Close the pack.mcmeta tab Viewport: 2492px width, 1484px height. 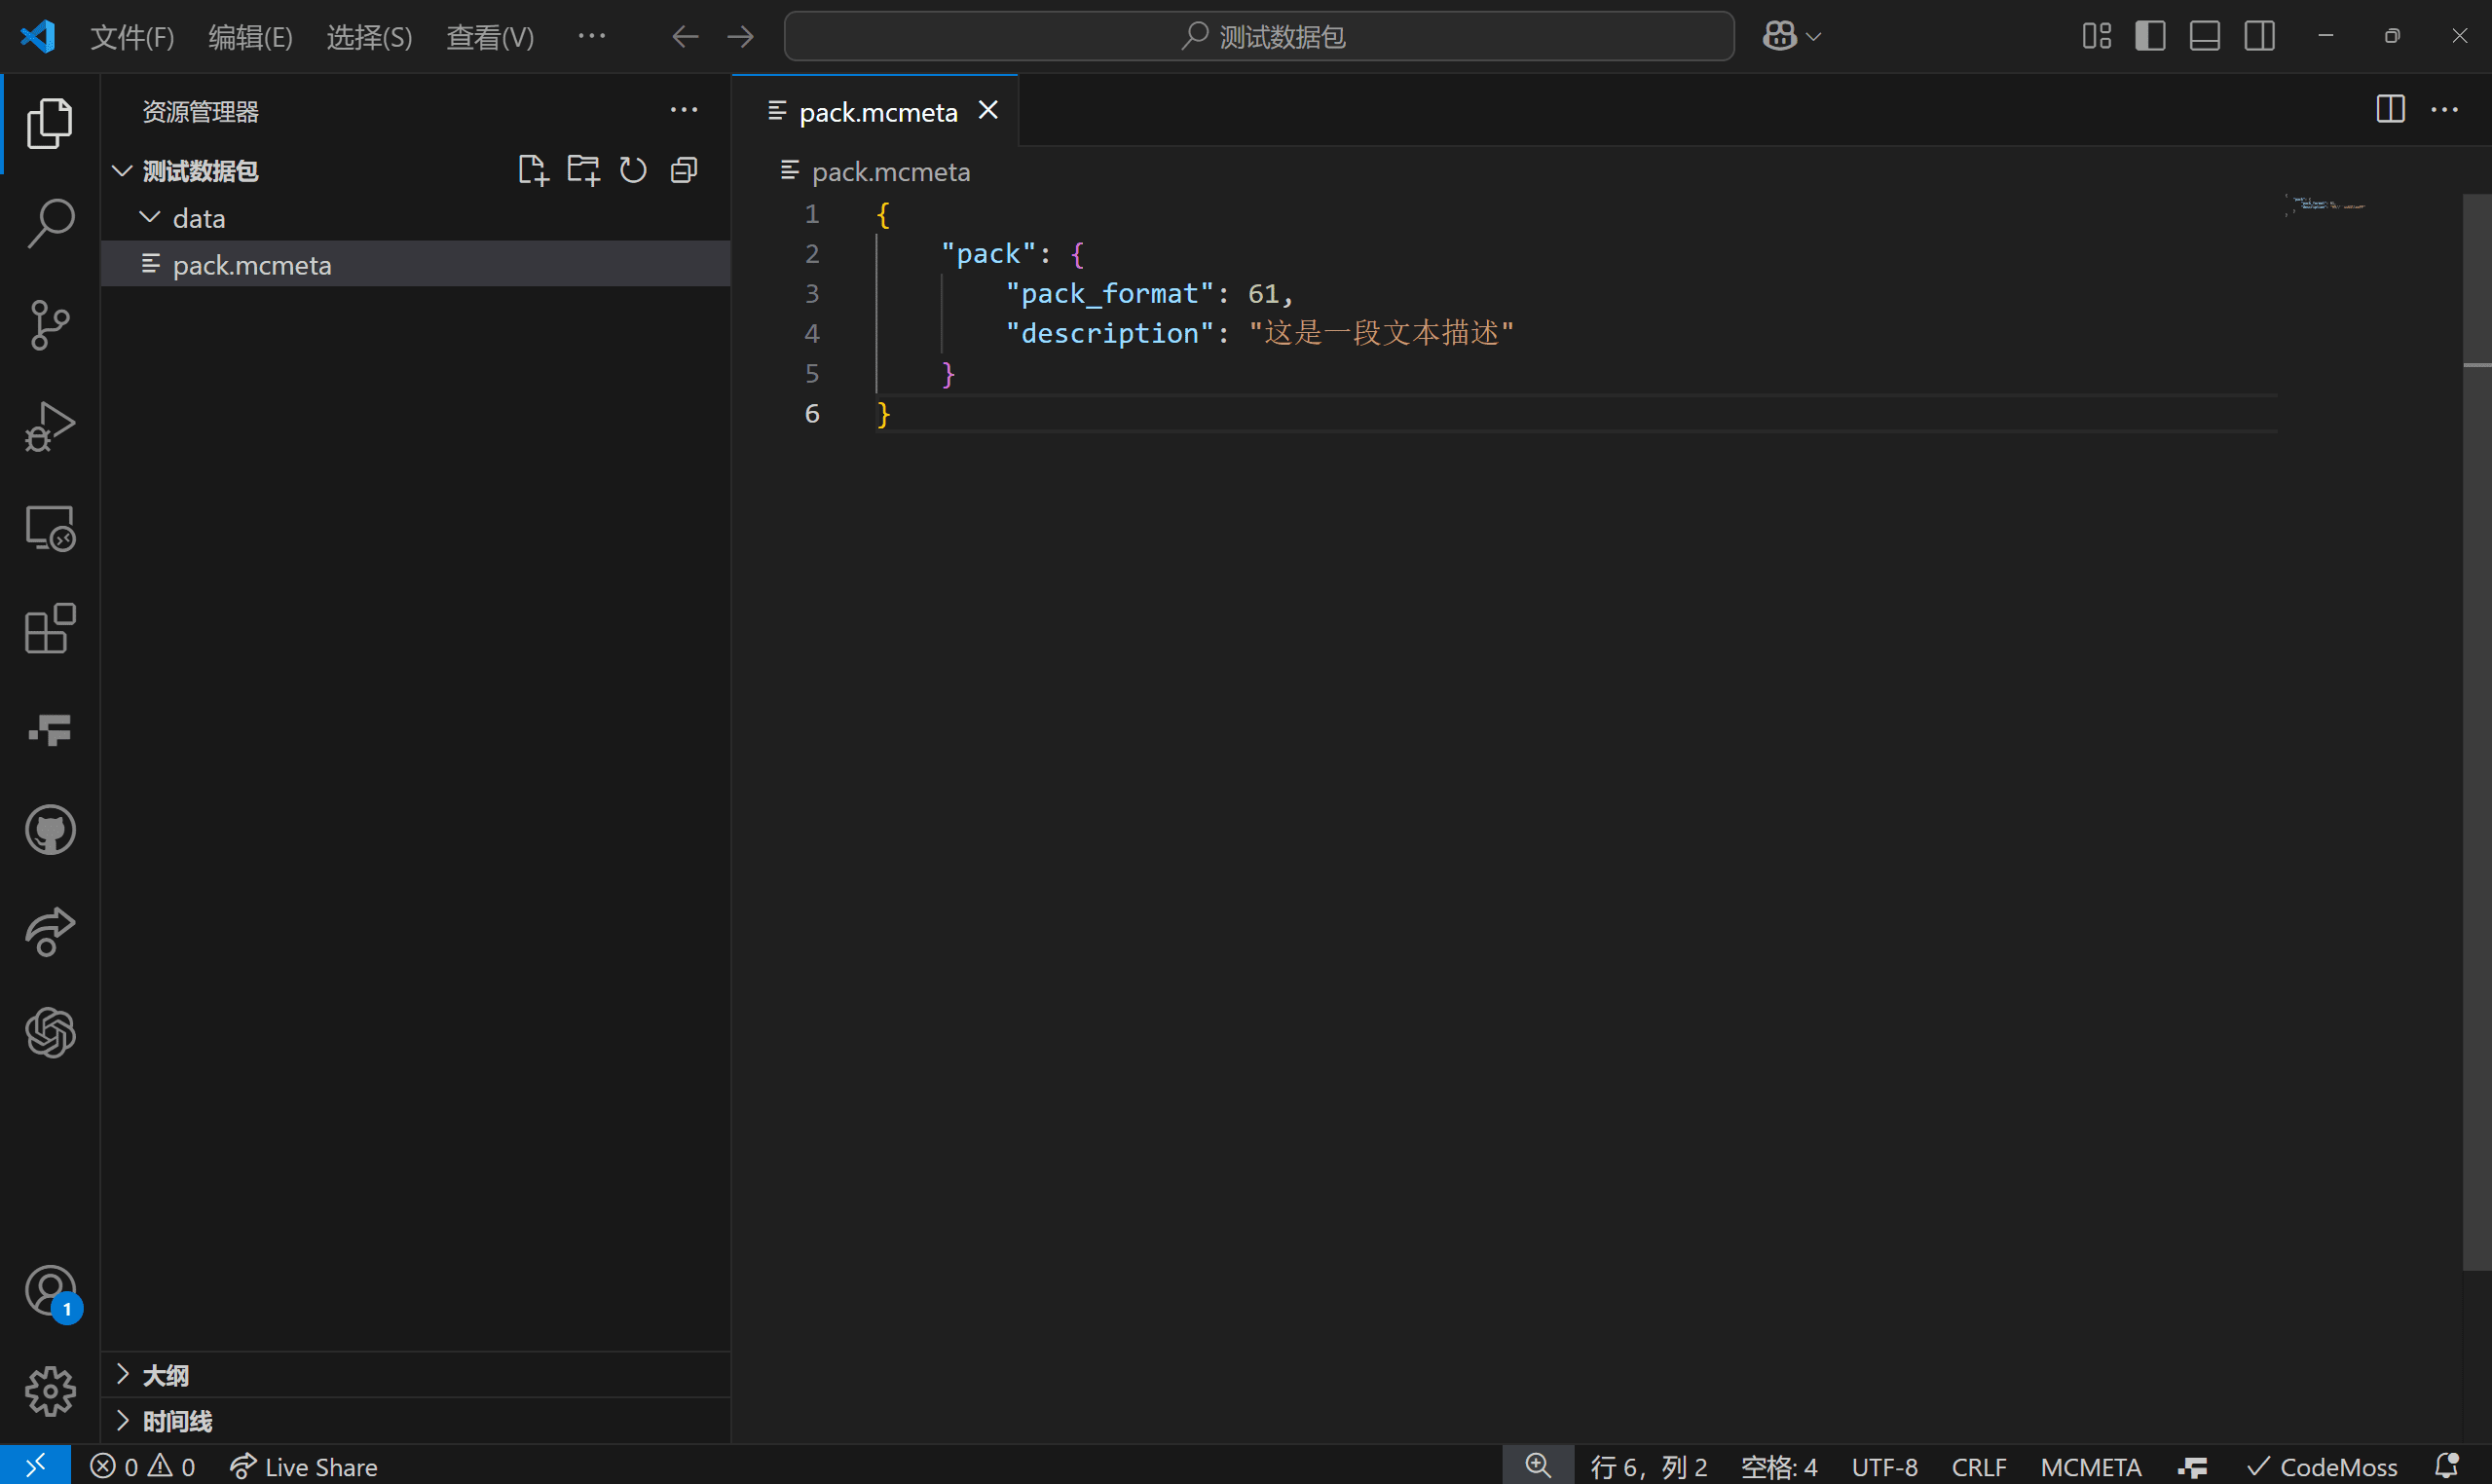pos(988,111)
